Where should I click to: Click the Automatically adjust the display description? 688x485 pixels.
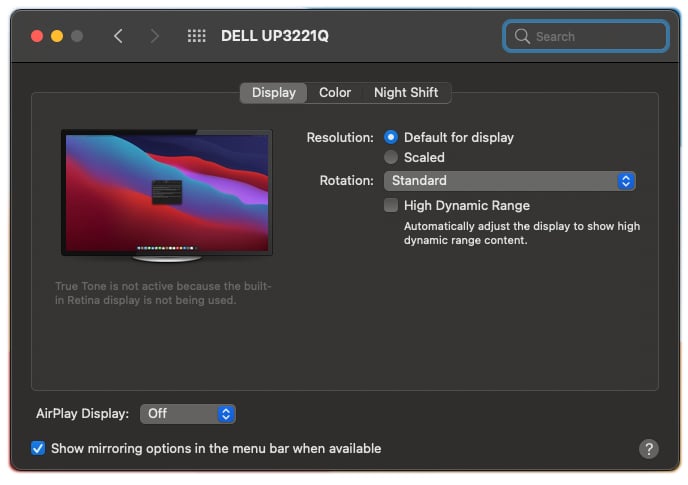522,233
